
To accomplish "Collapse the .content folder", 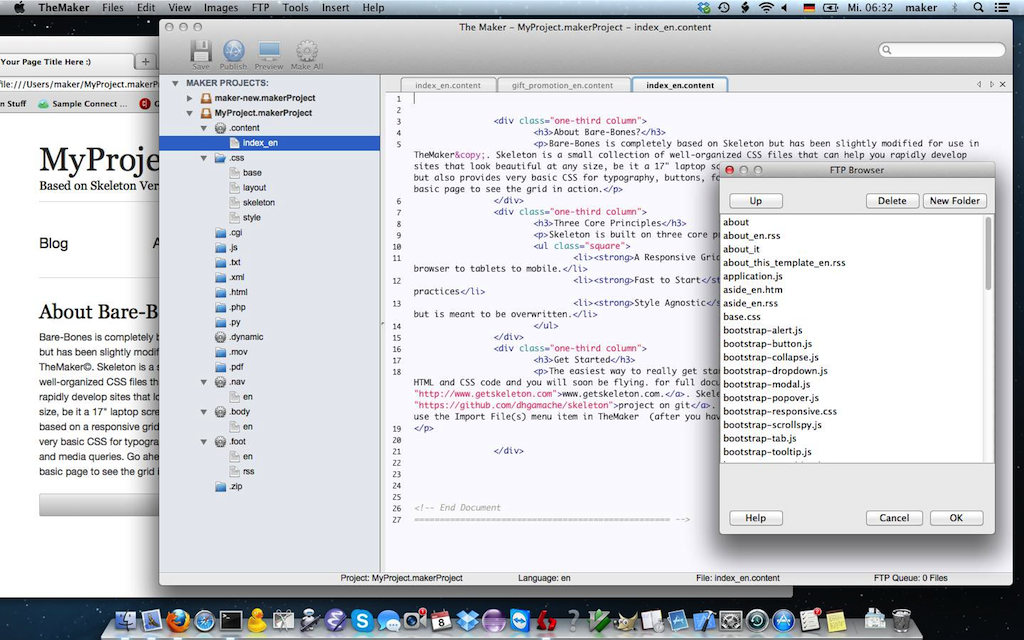I will tap(204, 128).
